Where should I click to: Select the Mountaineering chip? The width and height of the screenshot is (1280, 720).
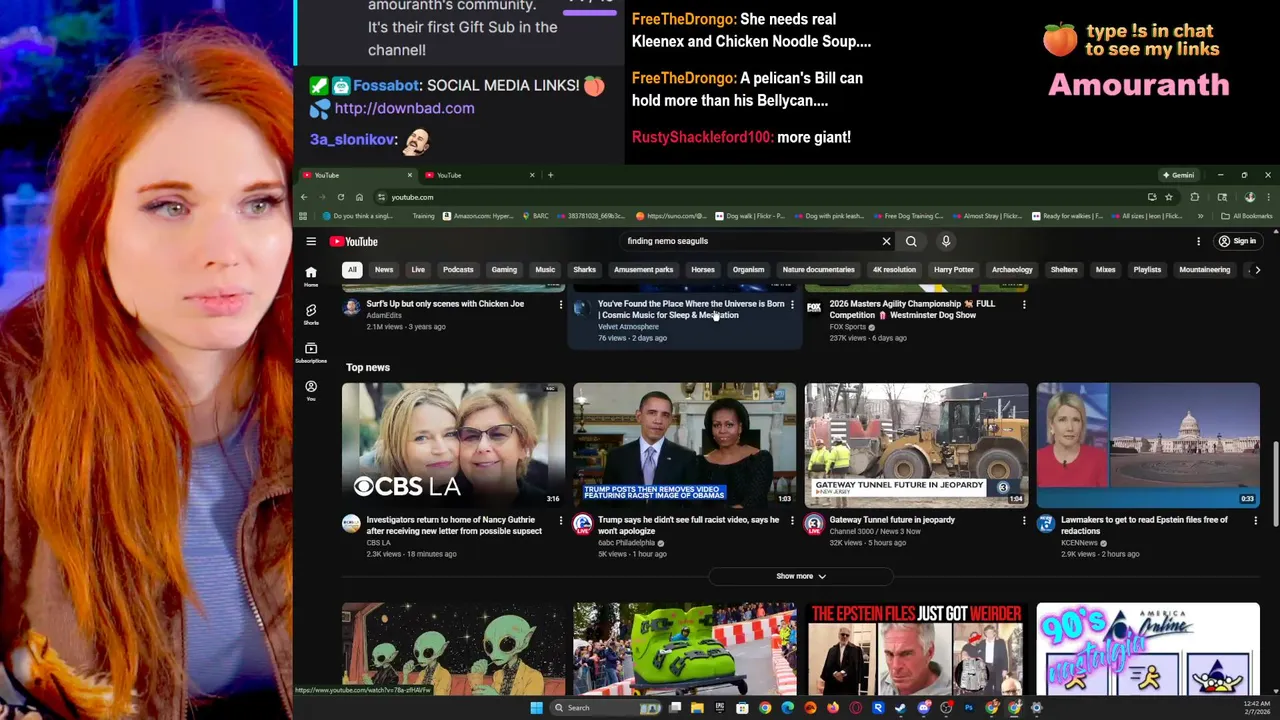click(1204, 269)
